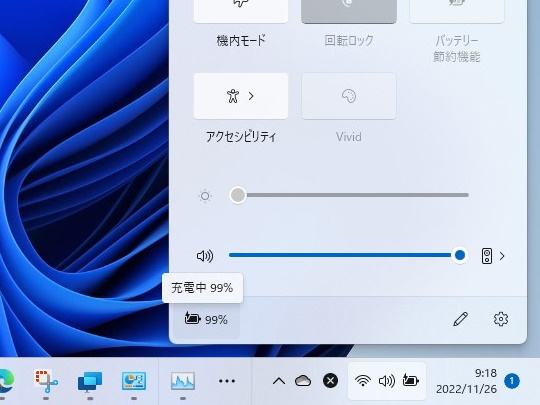Open Microsoft Edge from the taskbar
This screenshot has width=540, height=405.
pos(6,381)
